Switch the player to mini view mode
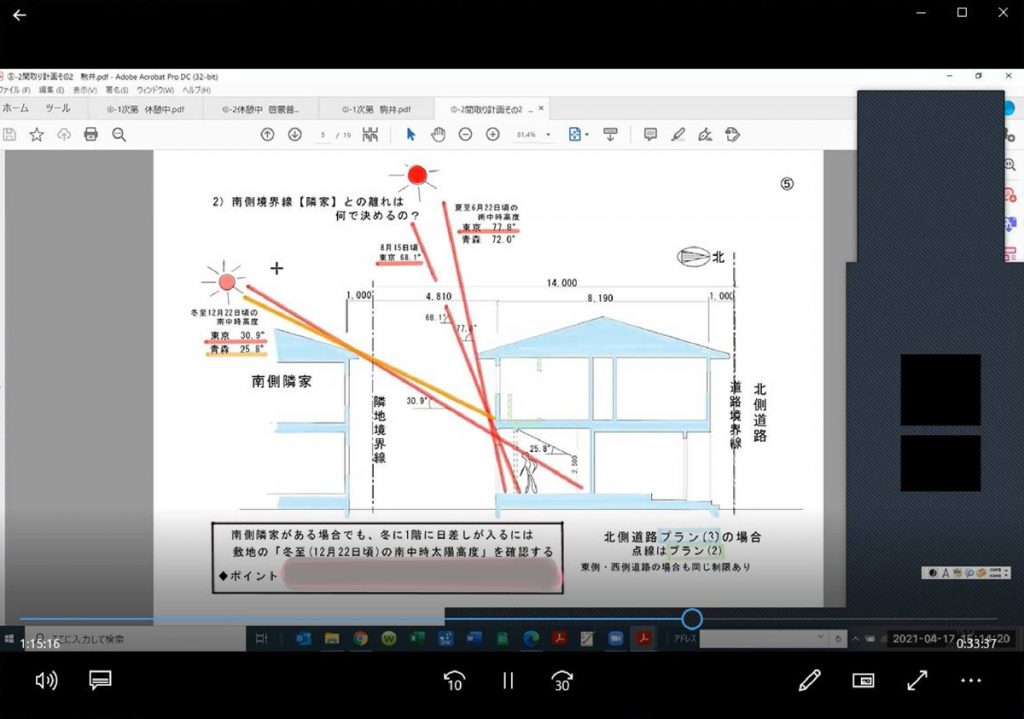 point(863,680)
